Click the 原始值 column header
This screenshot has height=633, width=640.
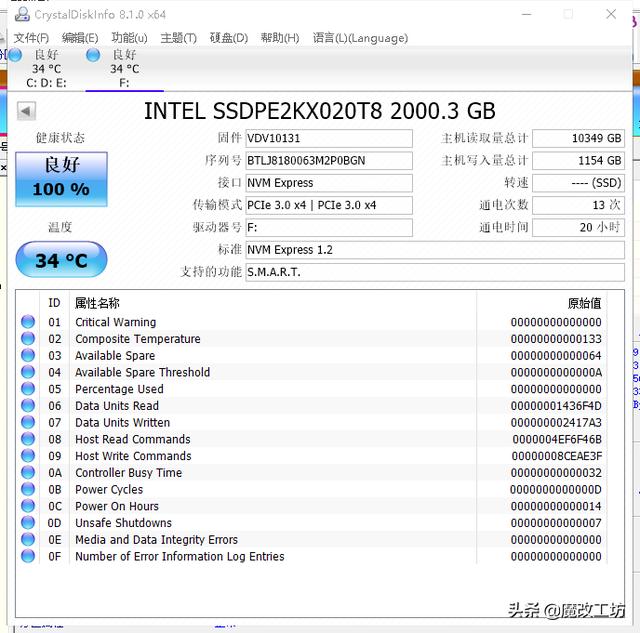[x=584, y=303]
